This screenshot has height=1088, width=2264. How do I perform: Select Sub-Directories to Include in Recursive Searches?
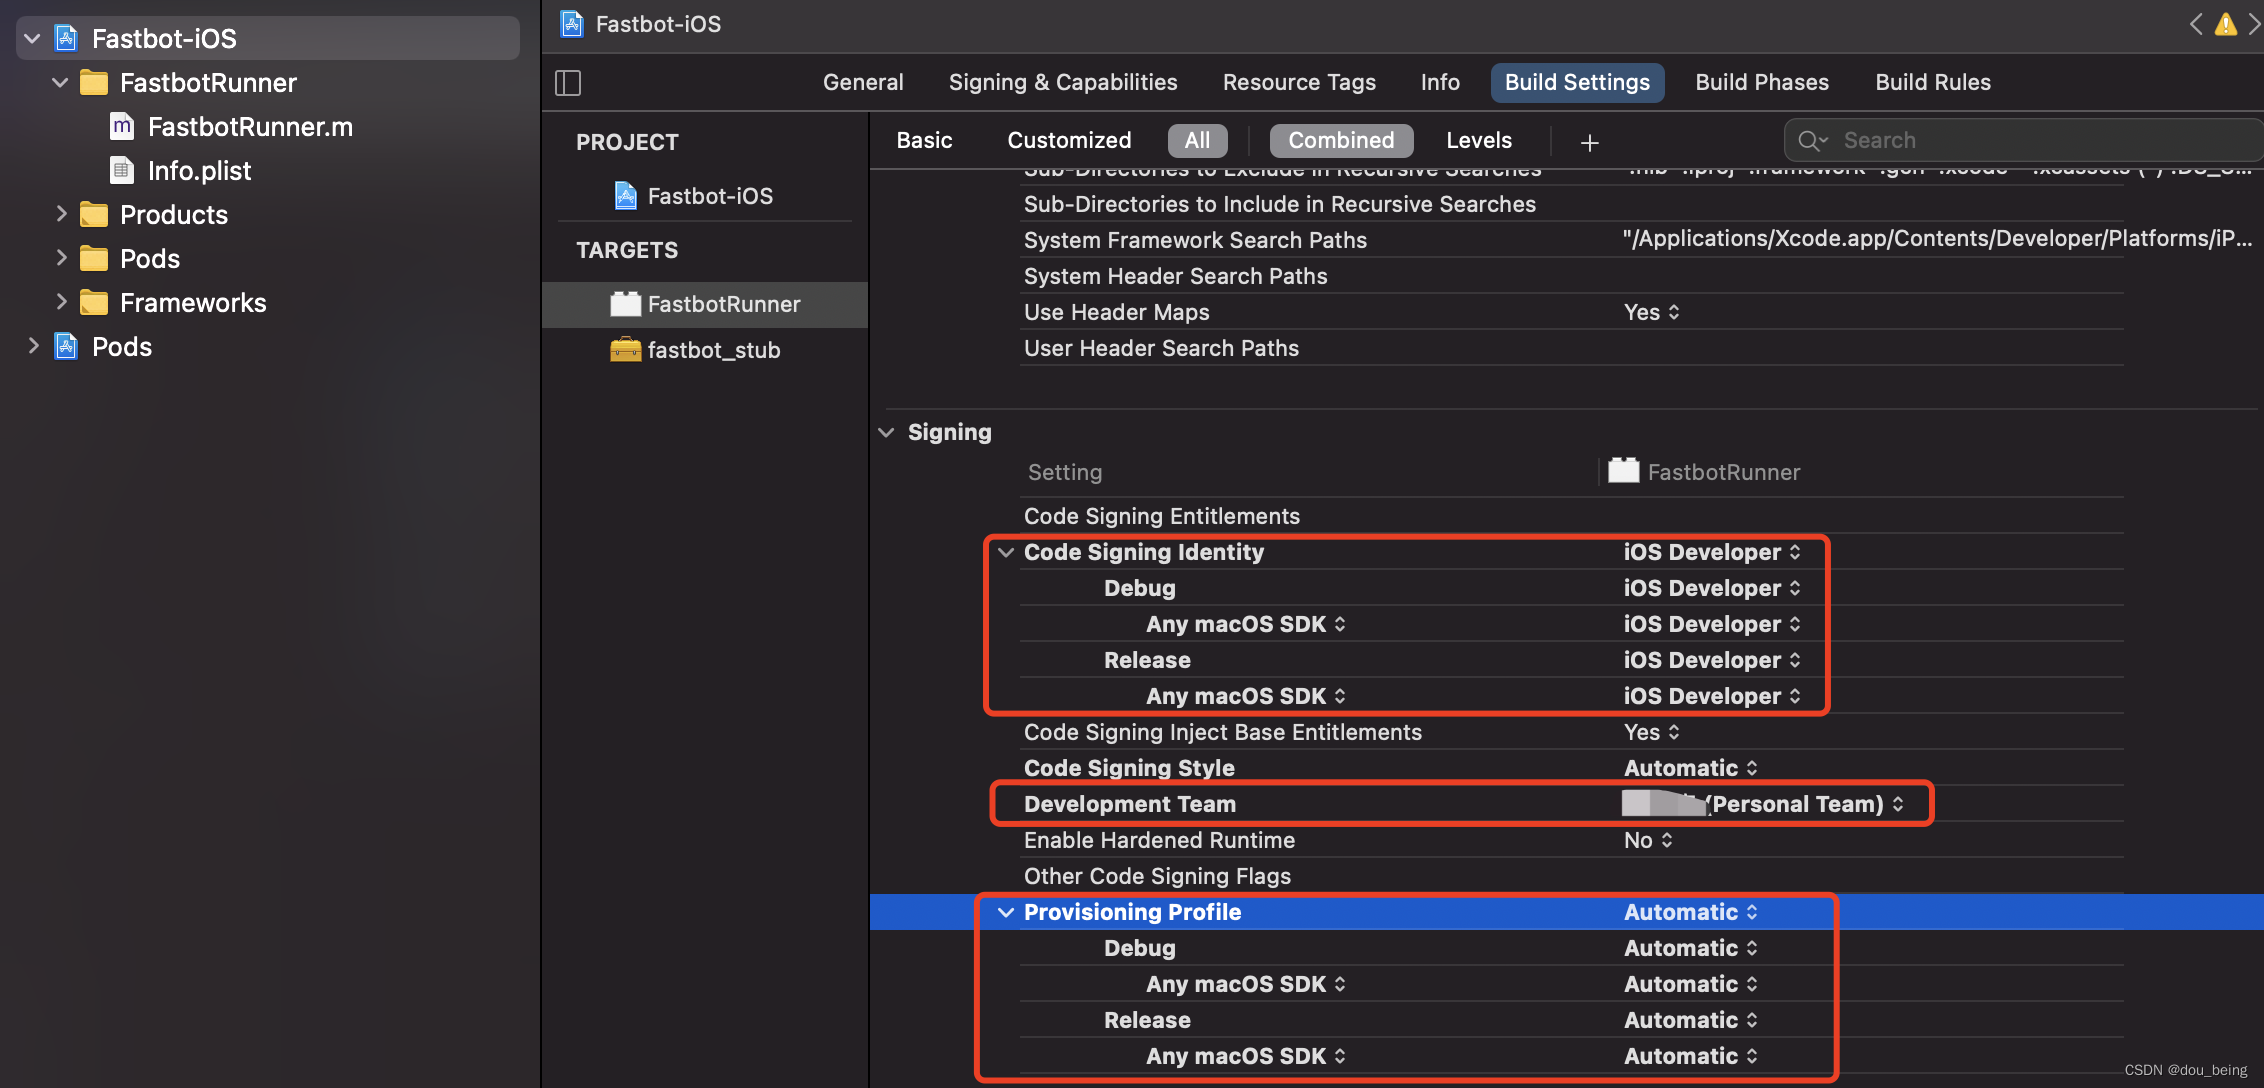(x=1572, y=204)
